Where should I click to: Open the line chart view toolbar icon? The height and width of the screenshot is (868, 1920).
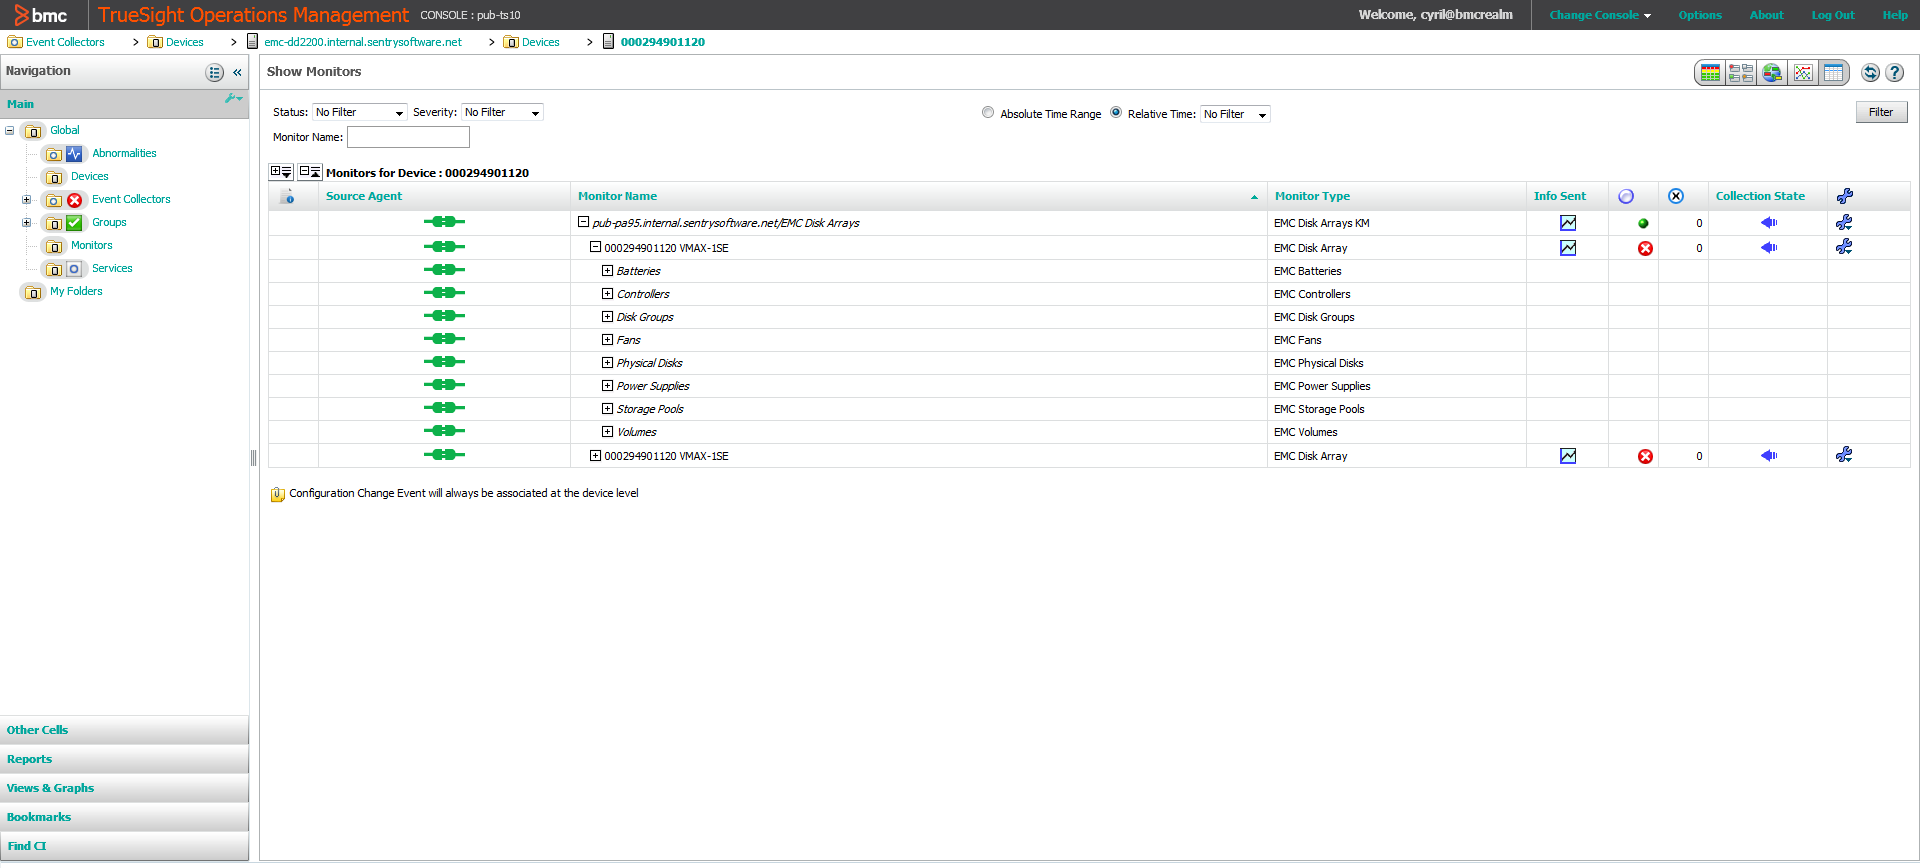1803,73
